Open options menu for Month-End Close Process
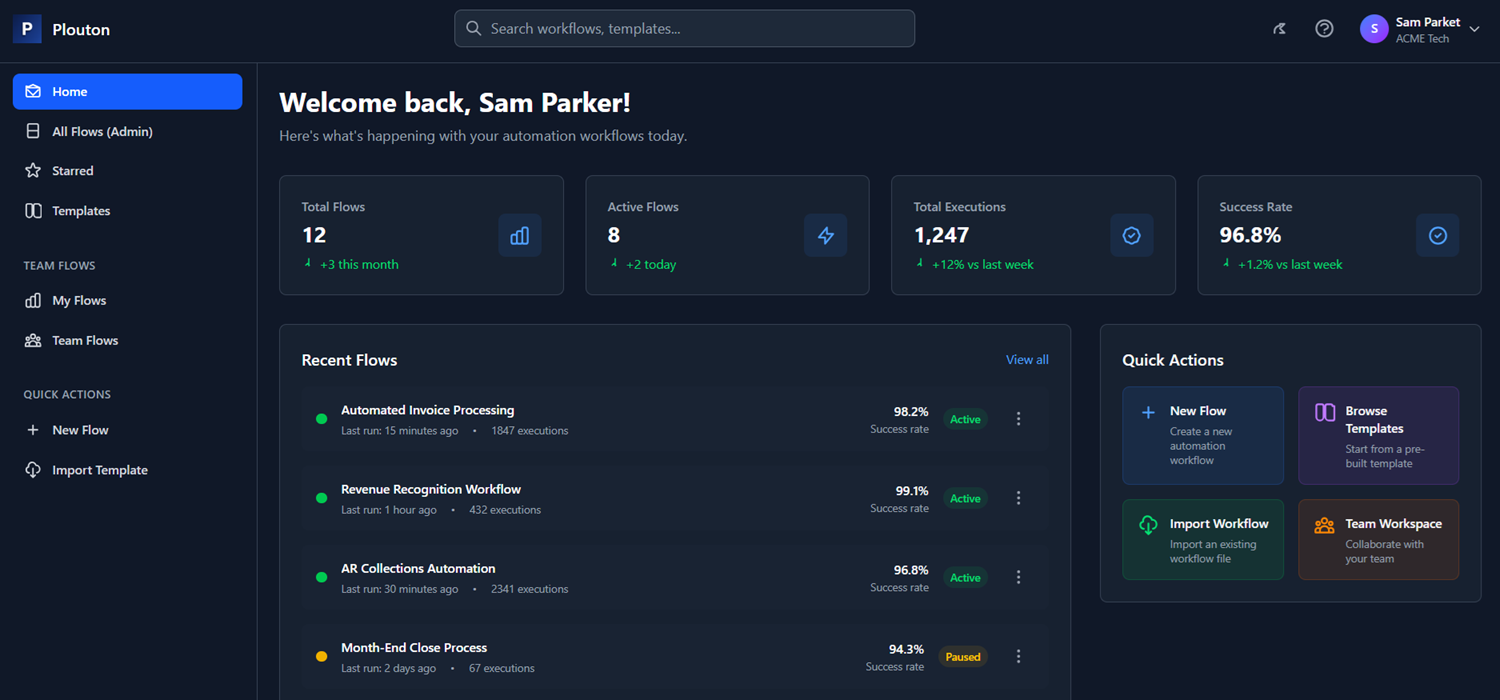Image resolution: width=1500 pixels, height=700 pixels. [1018, 656]
